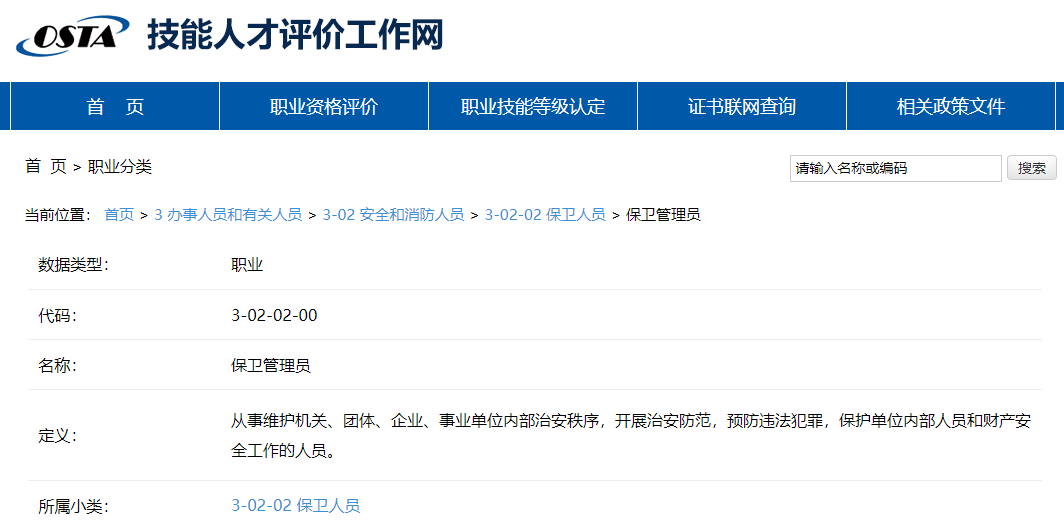Click the 定义 description paragraph

coord(631,436)
